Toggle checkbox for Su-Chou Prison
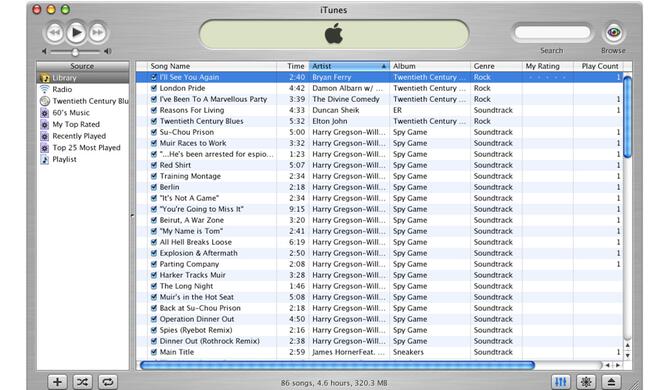The height and width of the screenshot is (390, 660). tap(154, 132)
